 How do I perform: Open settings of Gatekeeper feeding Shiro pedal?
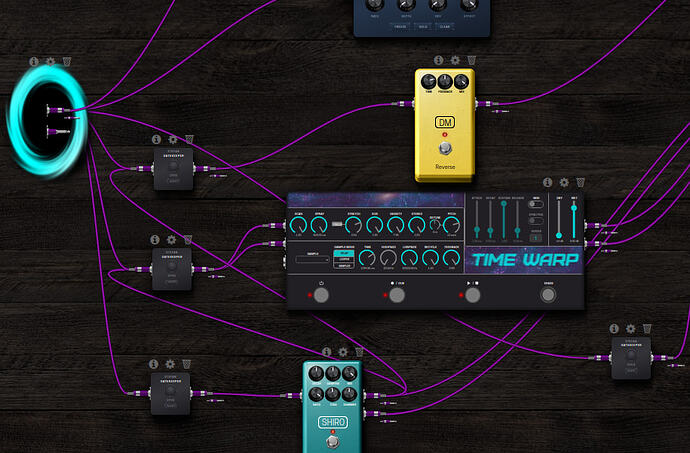pyautogui.click(x=170, y=364)
